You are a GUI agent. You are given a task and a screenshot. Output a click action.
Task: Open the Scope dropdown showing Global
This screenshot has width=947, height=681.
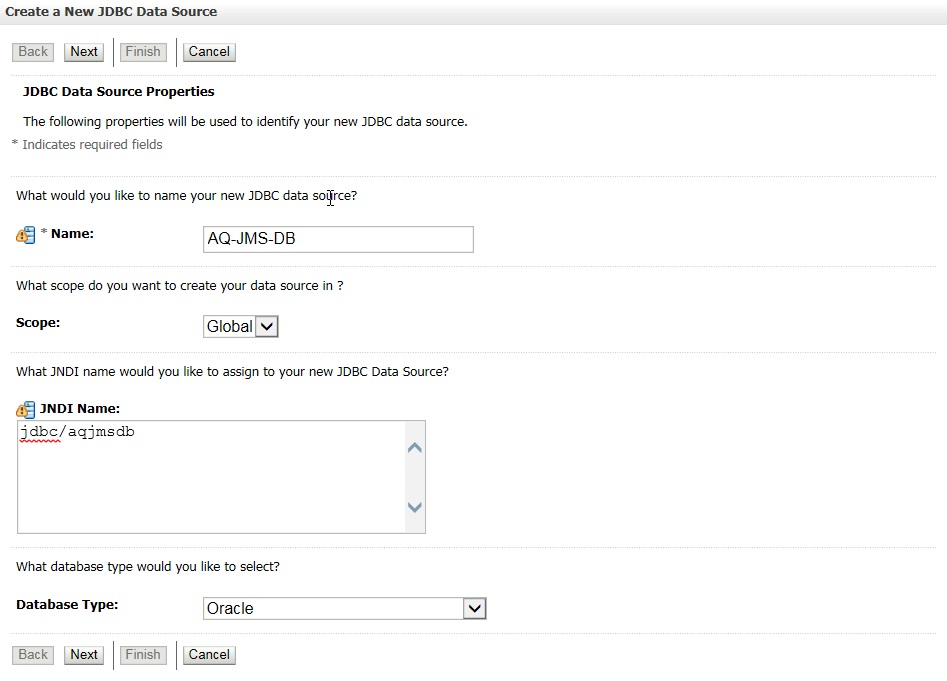240,327
